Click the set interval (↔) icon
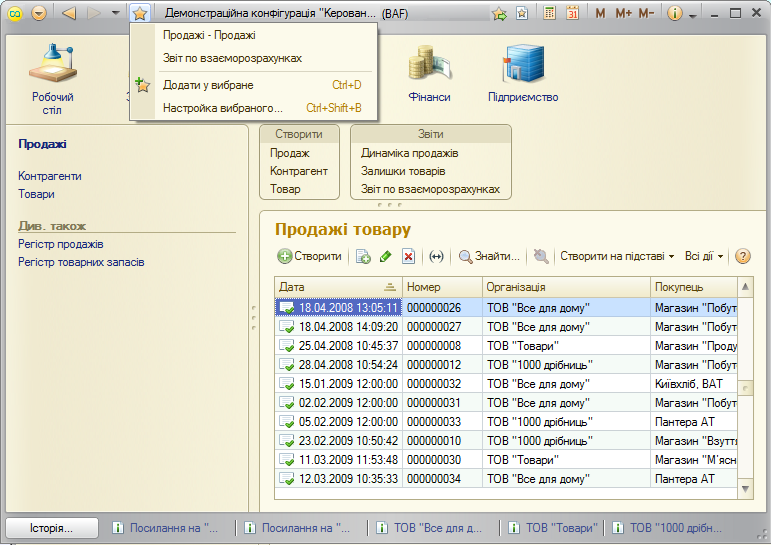The width and height of the screenshot is (771, 545). [x=436, y=256]
